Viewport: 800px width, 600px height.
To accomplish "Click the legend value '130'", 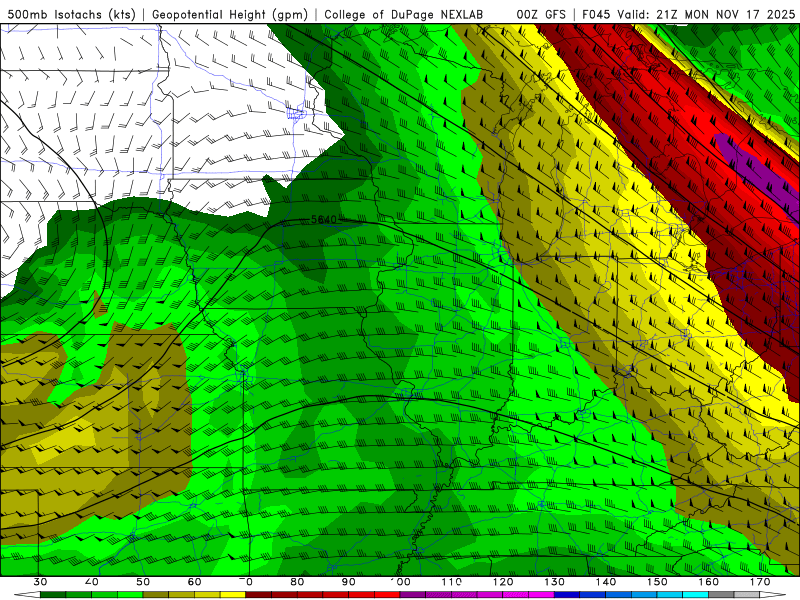I will [555, 582].
